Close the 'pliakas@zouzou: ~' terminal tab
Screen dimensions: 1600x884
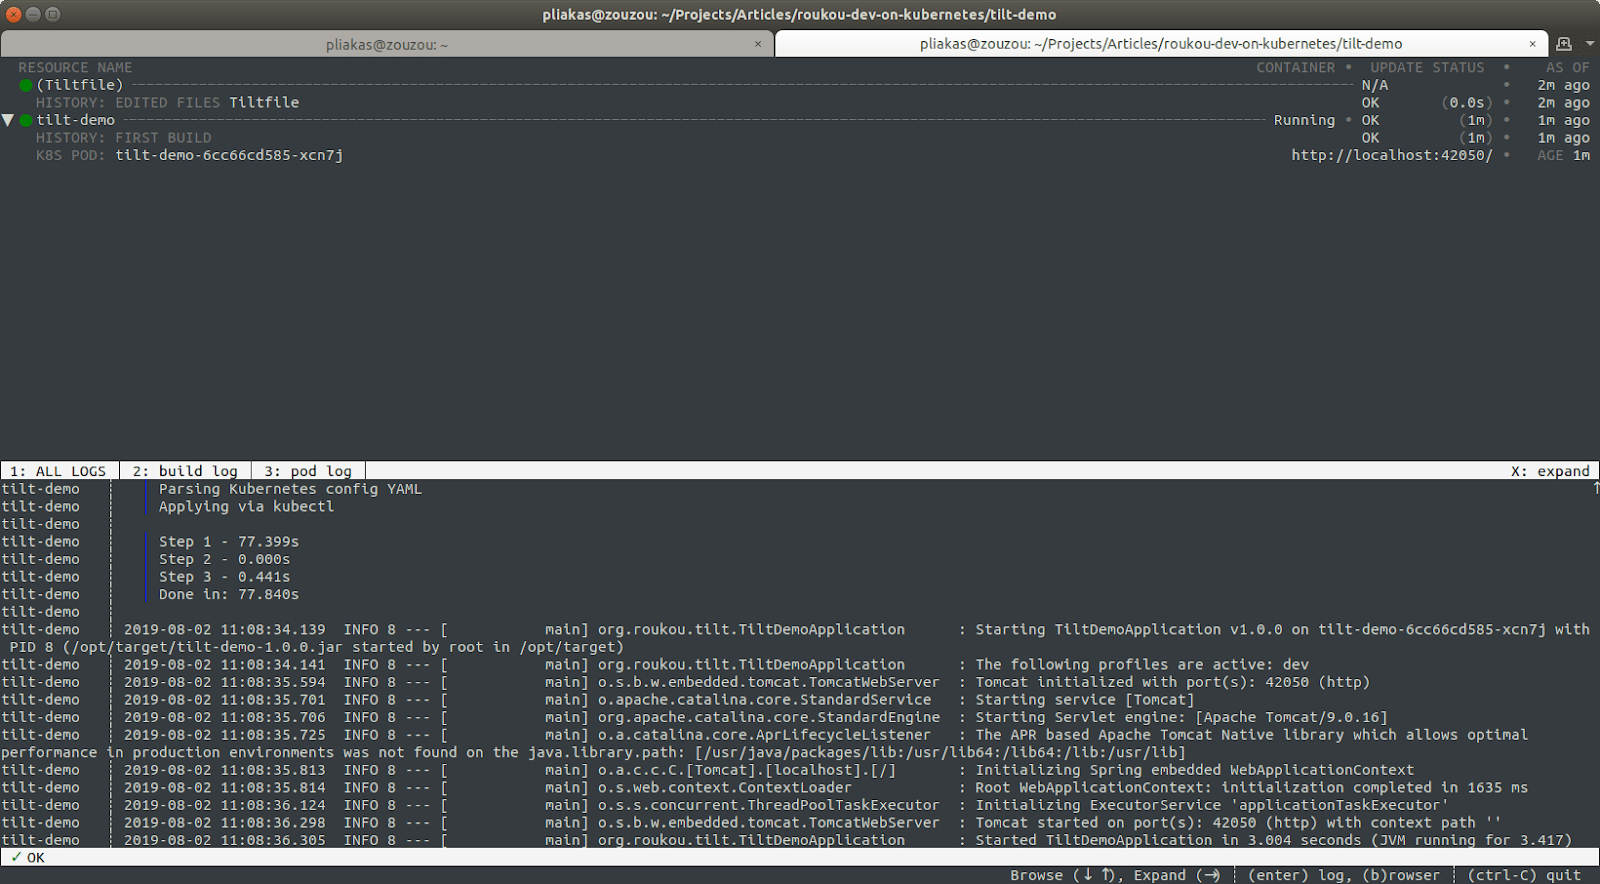click(758, 44)
